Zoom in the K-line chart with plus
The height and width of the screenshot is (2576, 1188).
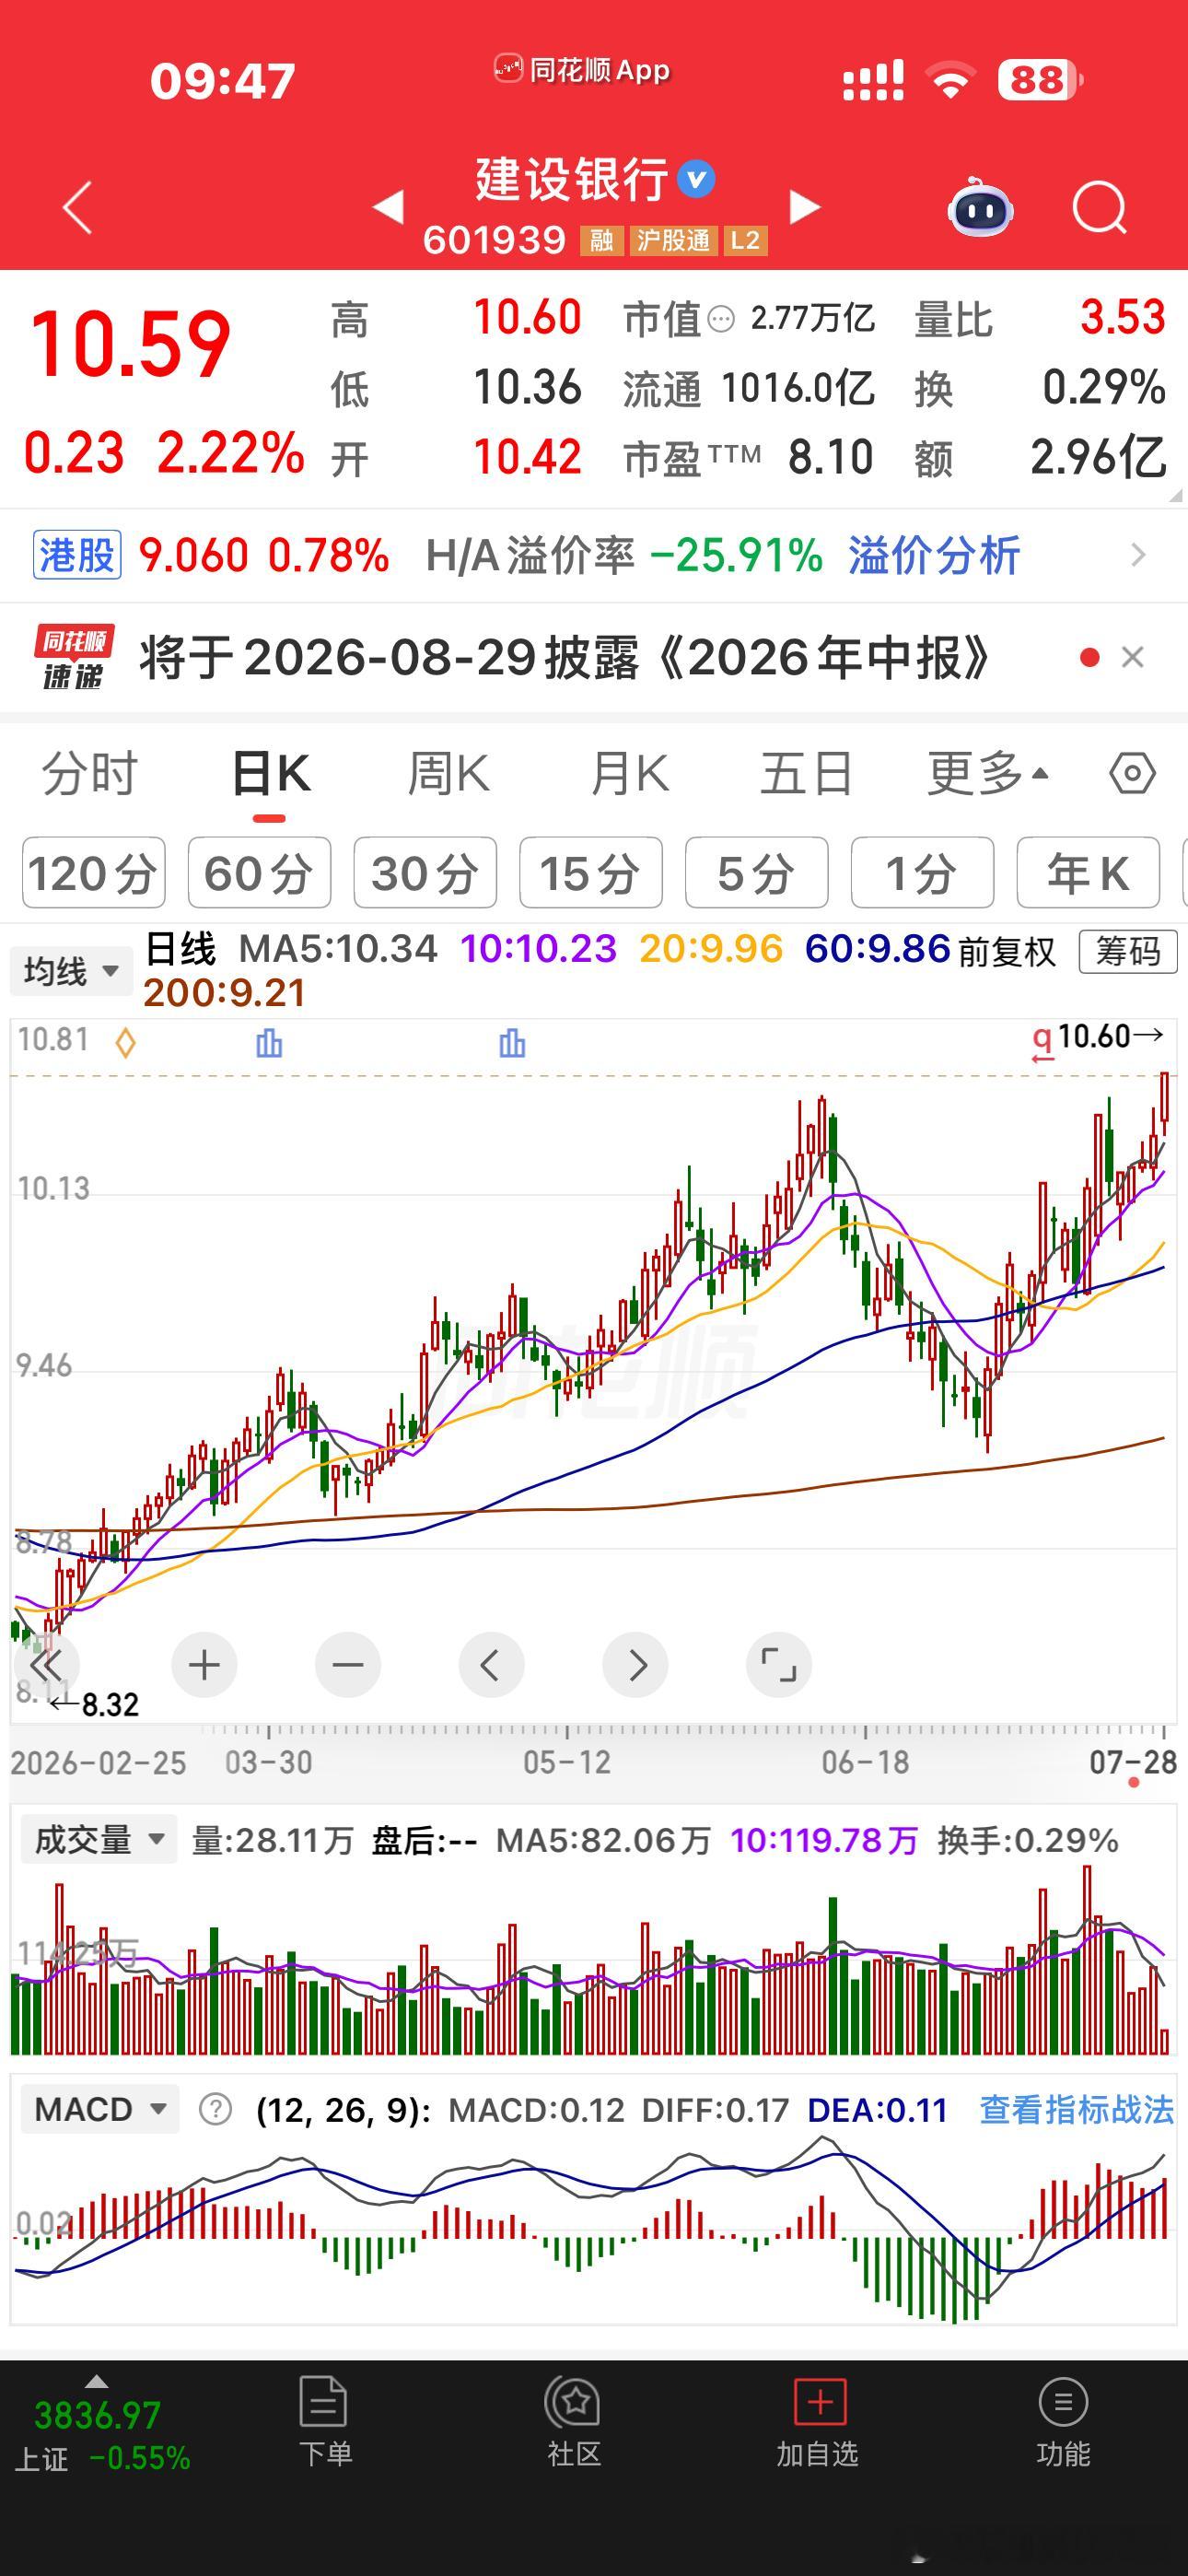click(x=204, y=1665)
